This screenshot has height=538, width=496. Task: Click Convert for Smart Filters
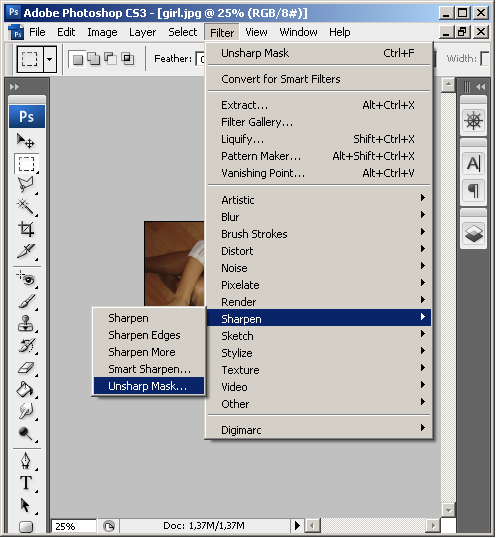coord(319,79)
